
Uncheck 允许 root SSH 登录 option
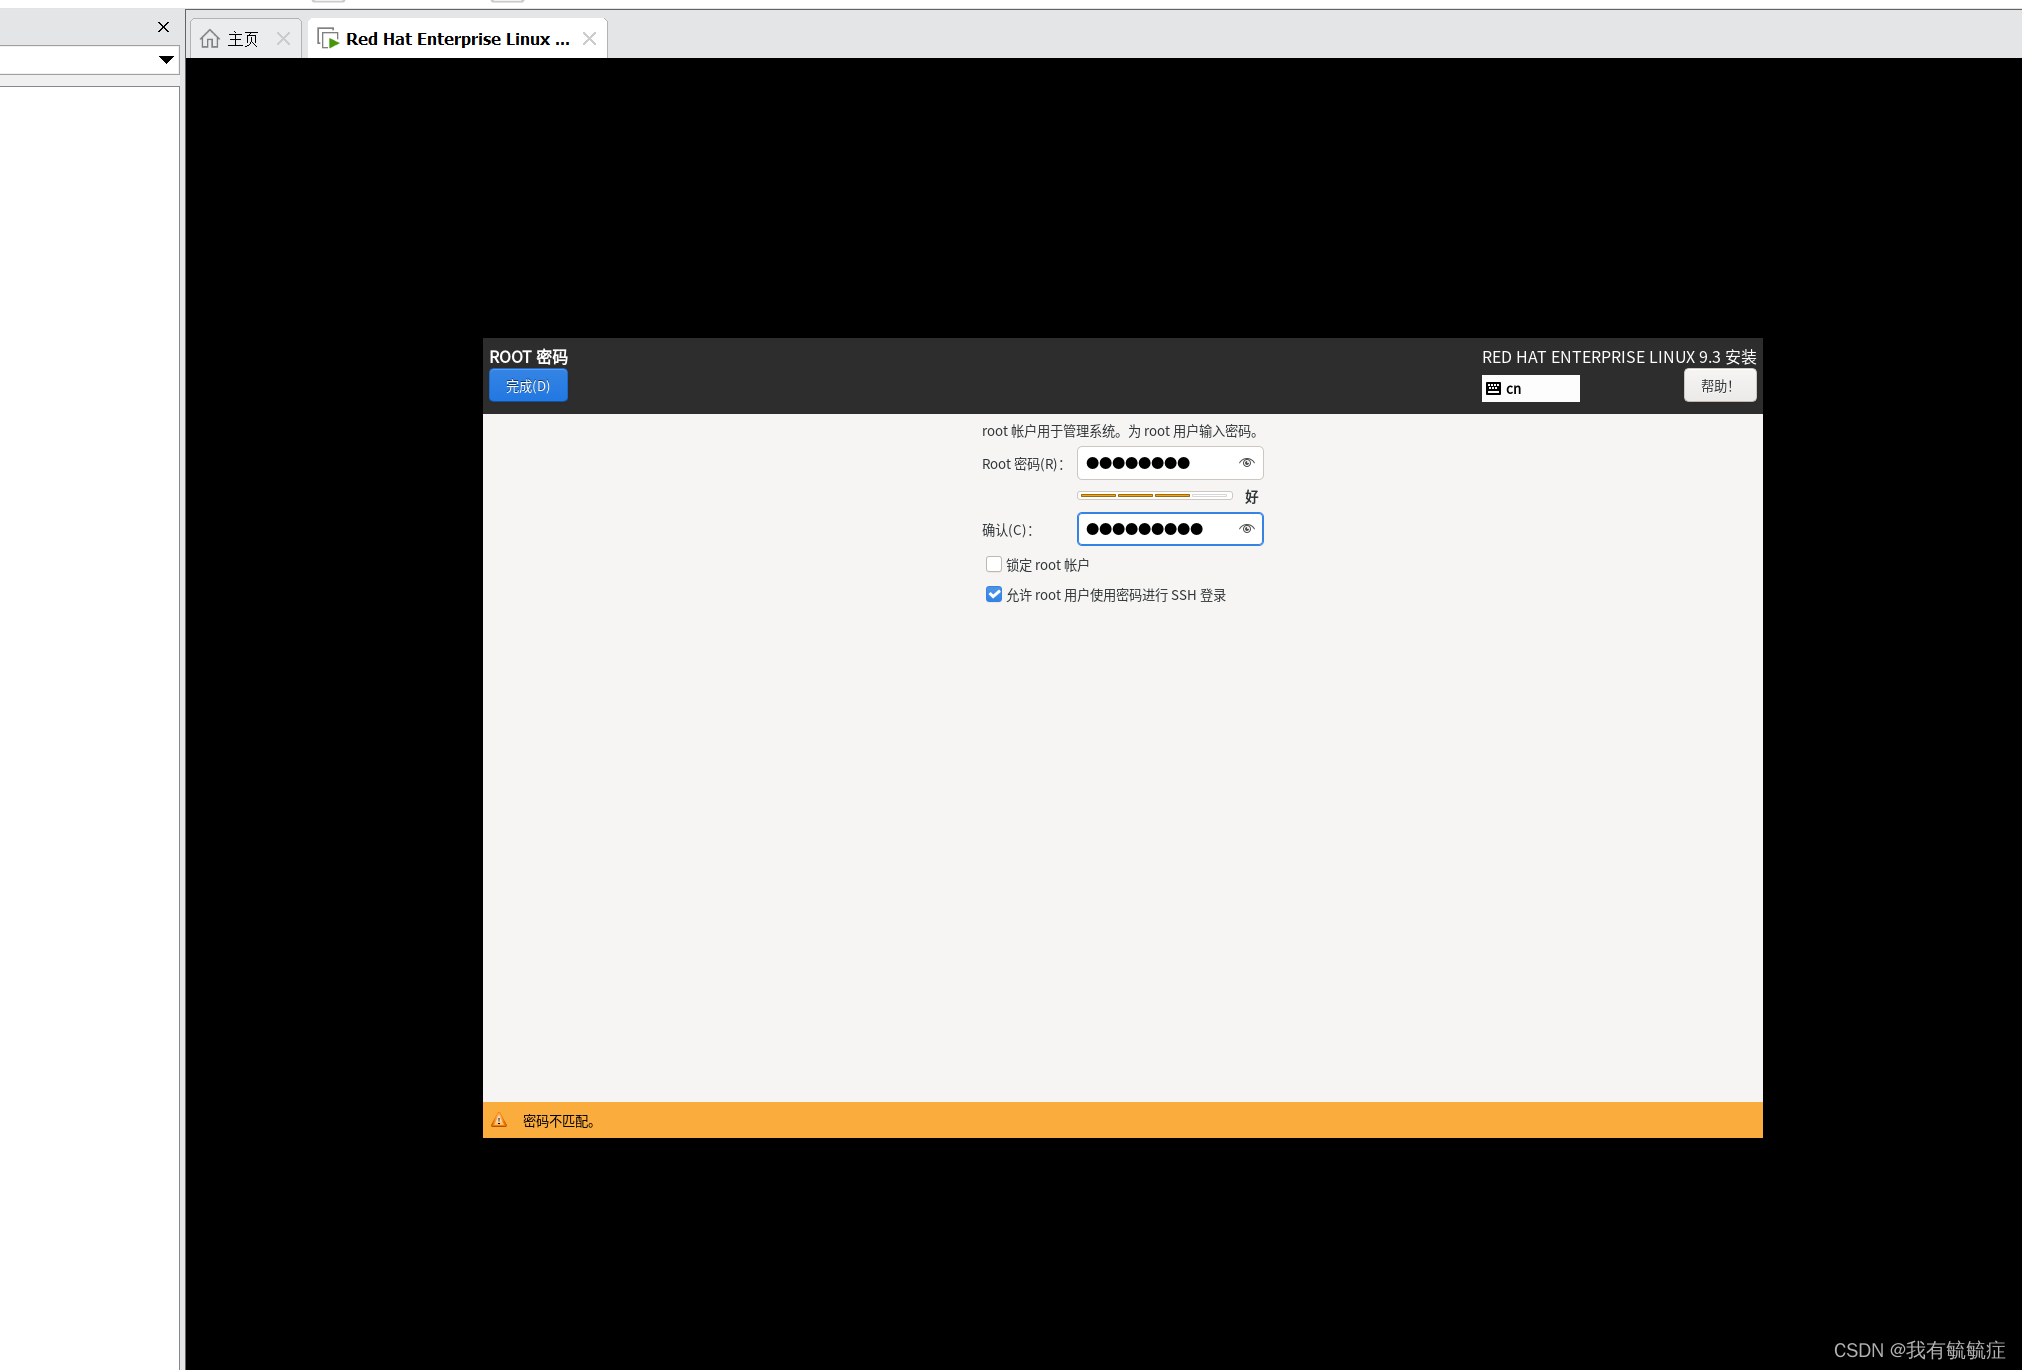click(x=994, y=595)
